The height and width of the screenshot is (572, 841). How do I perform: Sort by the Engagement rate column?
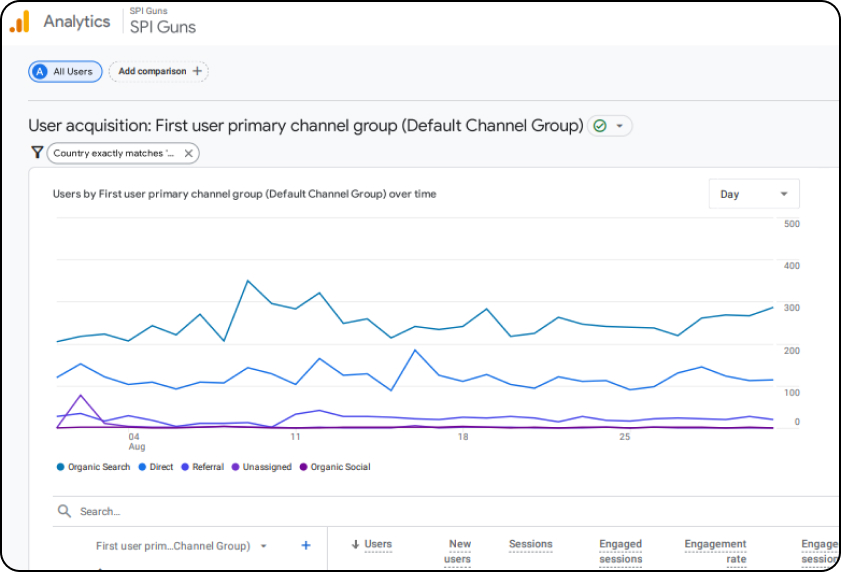715,551
